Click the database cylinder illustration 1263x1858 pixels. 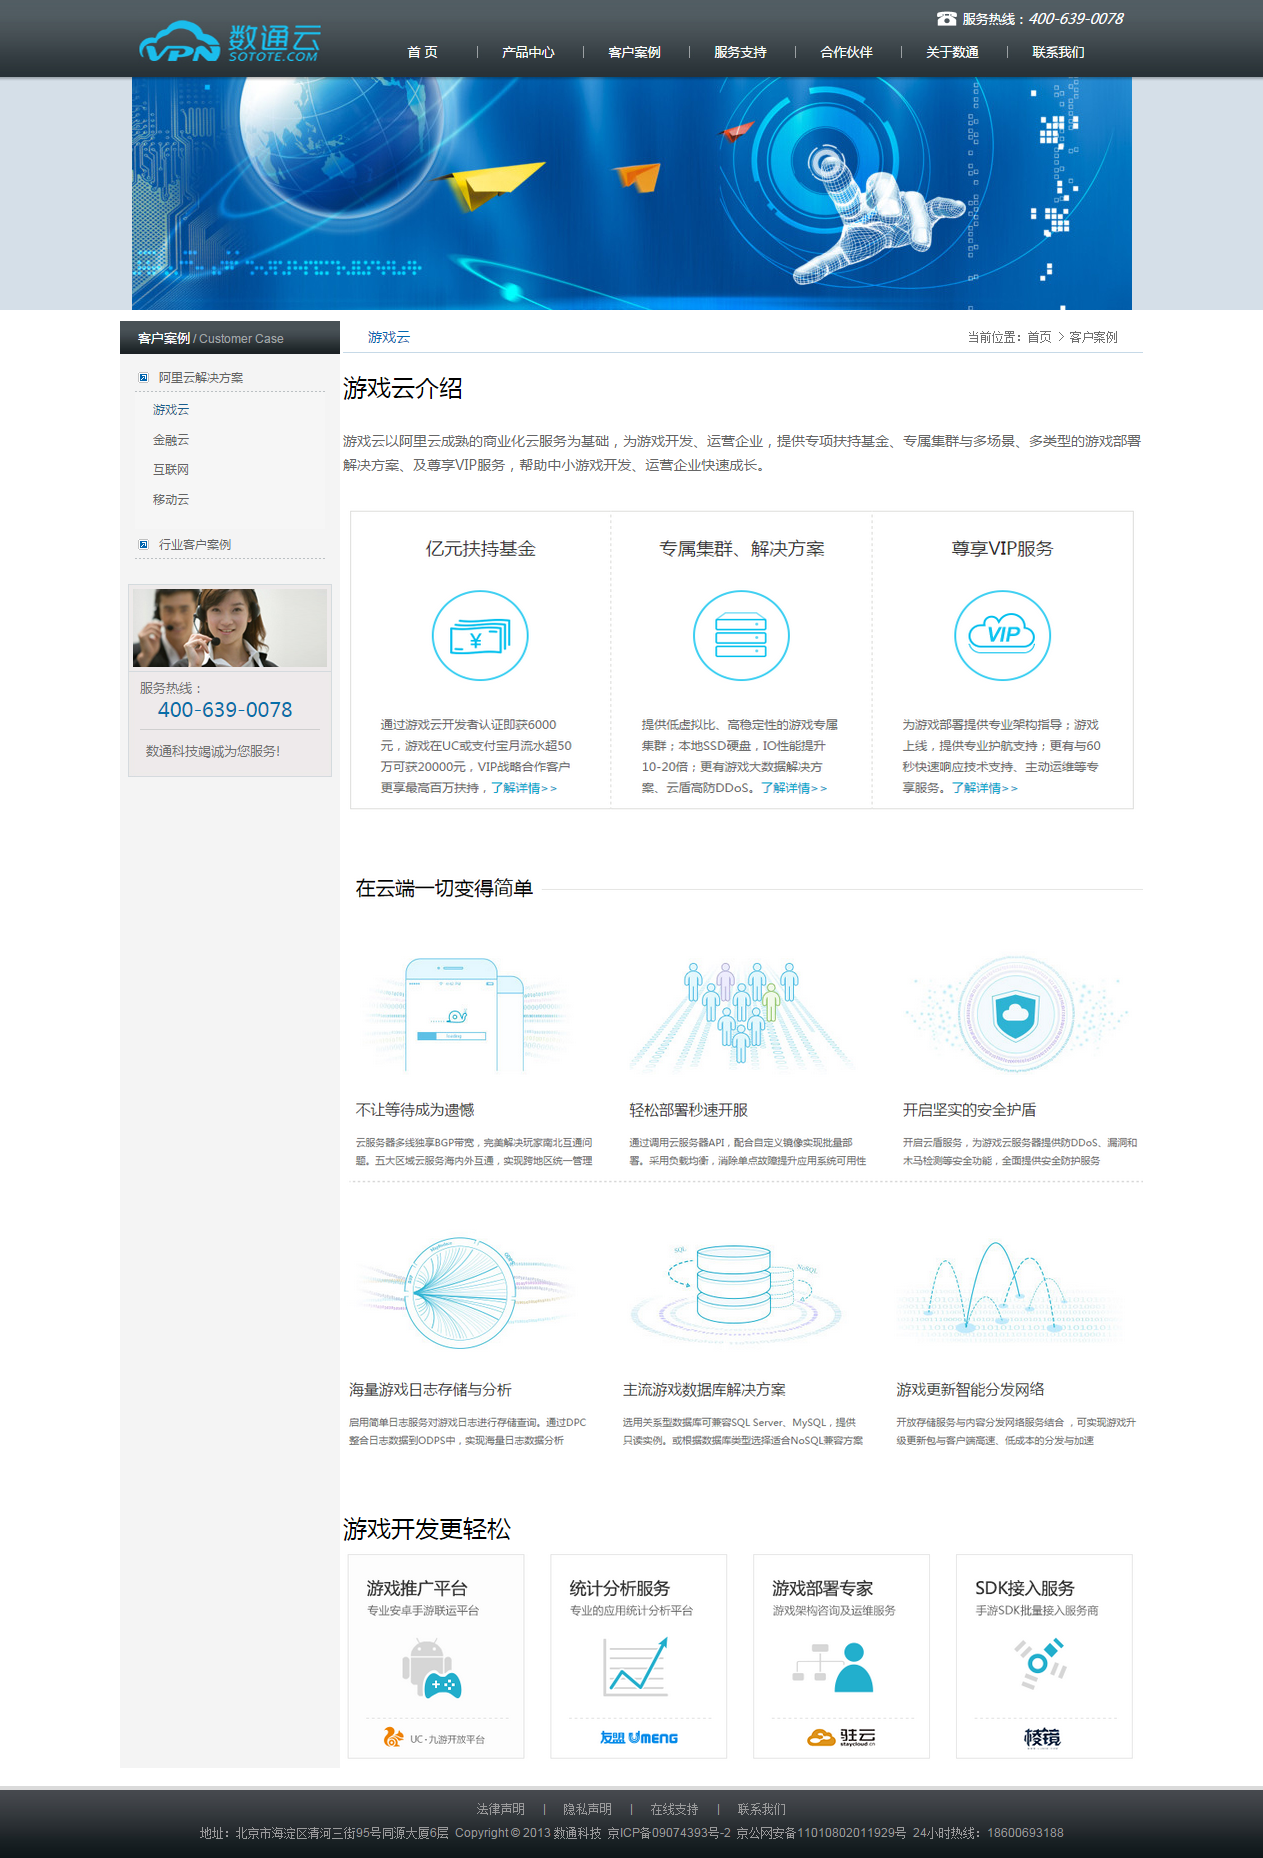pos(734,1285)
